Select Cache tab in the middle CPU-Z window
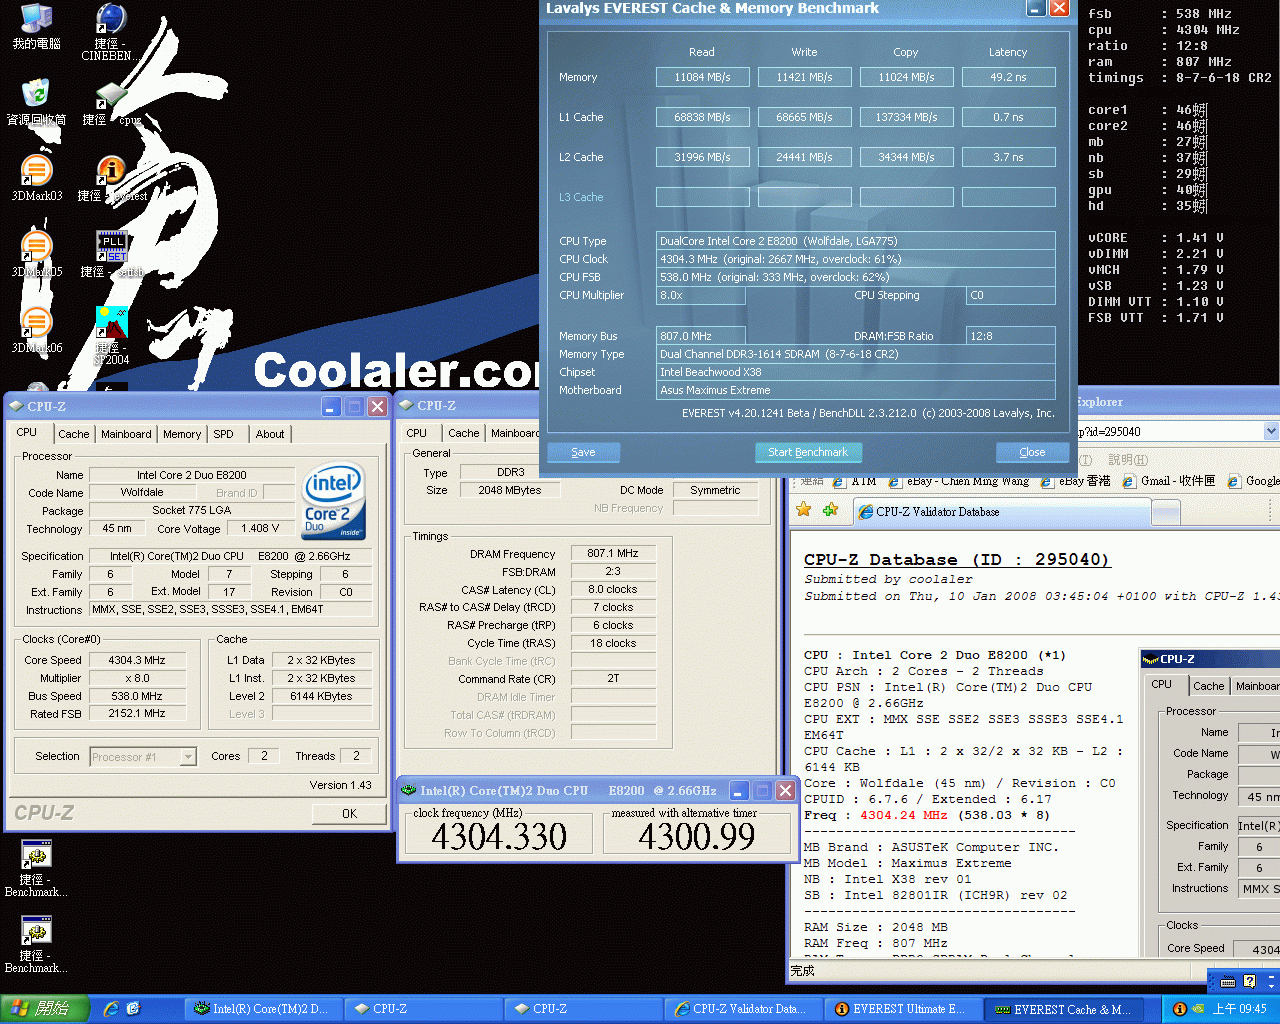 (x=463, y=433)
